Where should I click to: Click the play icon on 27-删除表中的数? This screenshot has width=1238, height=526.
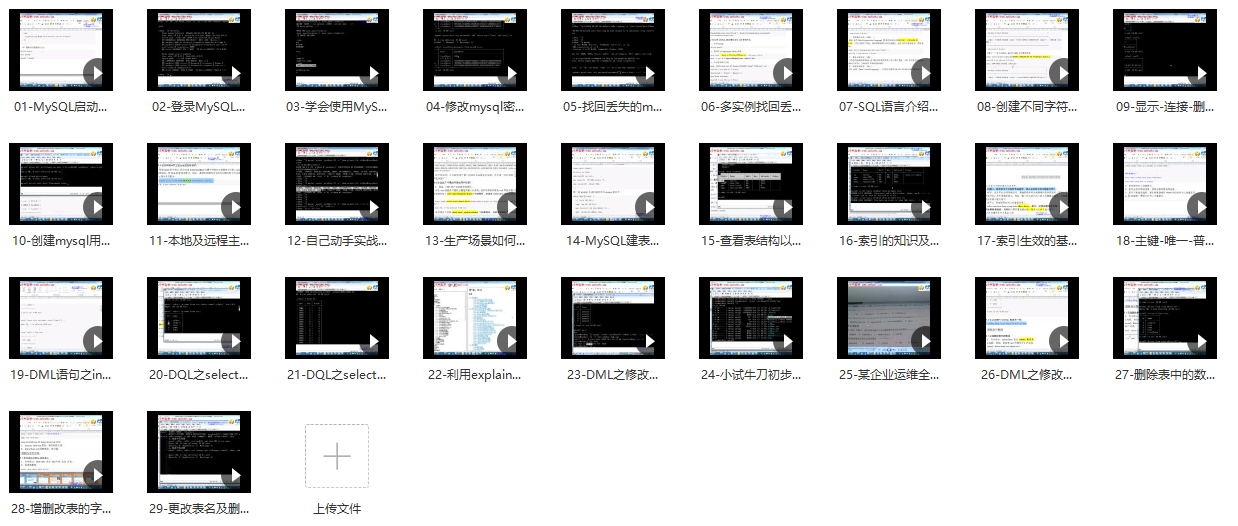(x=1200, y=341)
